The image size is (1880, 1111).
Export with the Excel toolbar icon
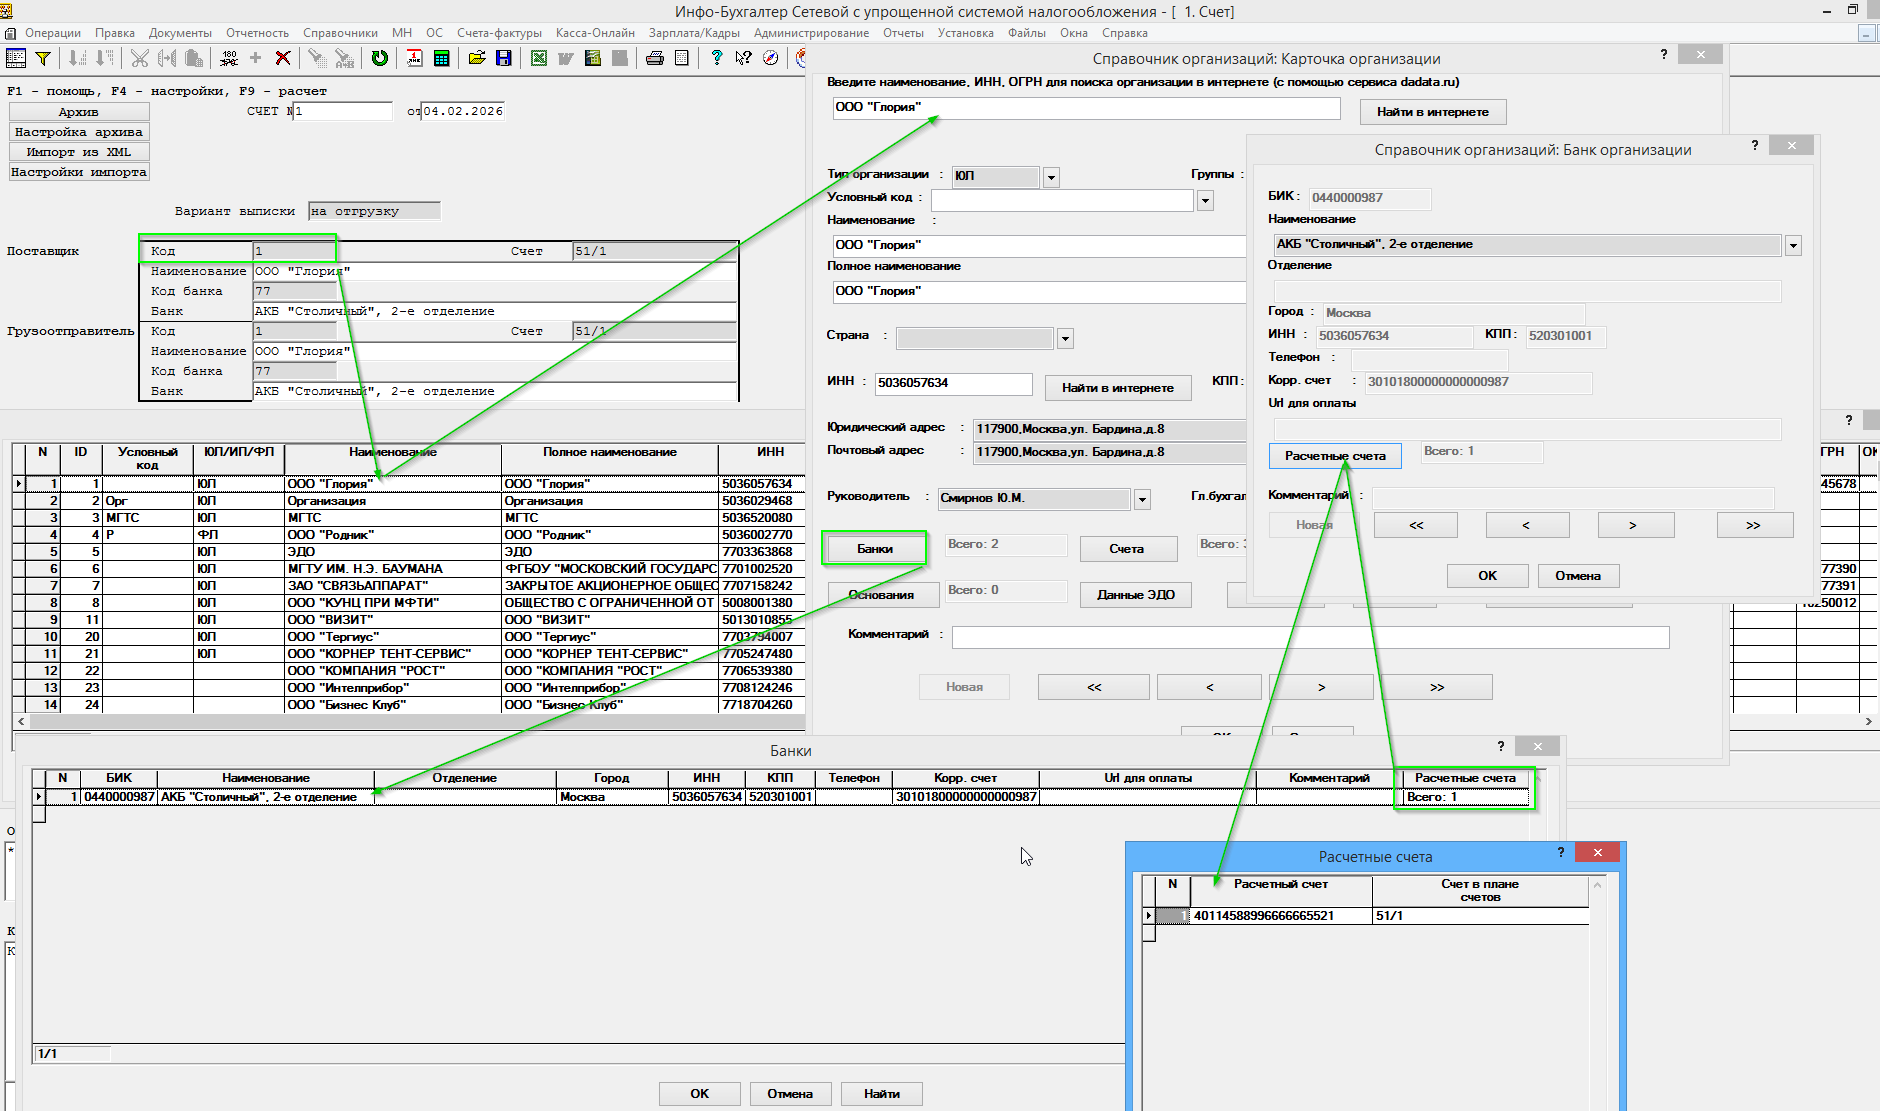(x=539, y=58)
